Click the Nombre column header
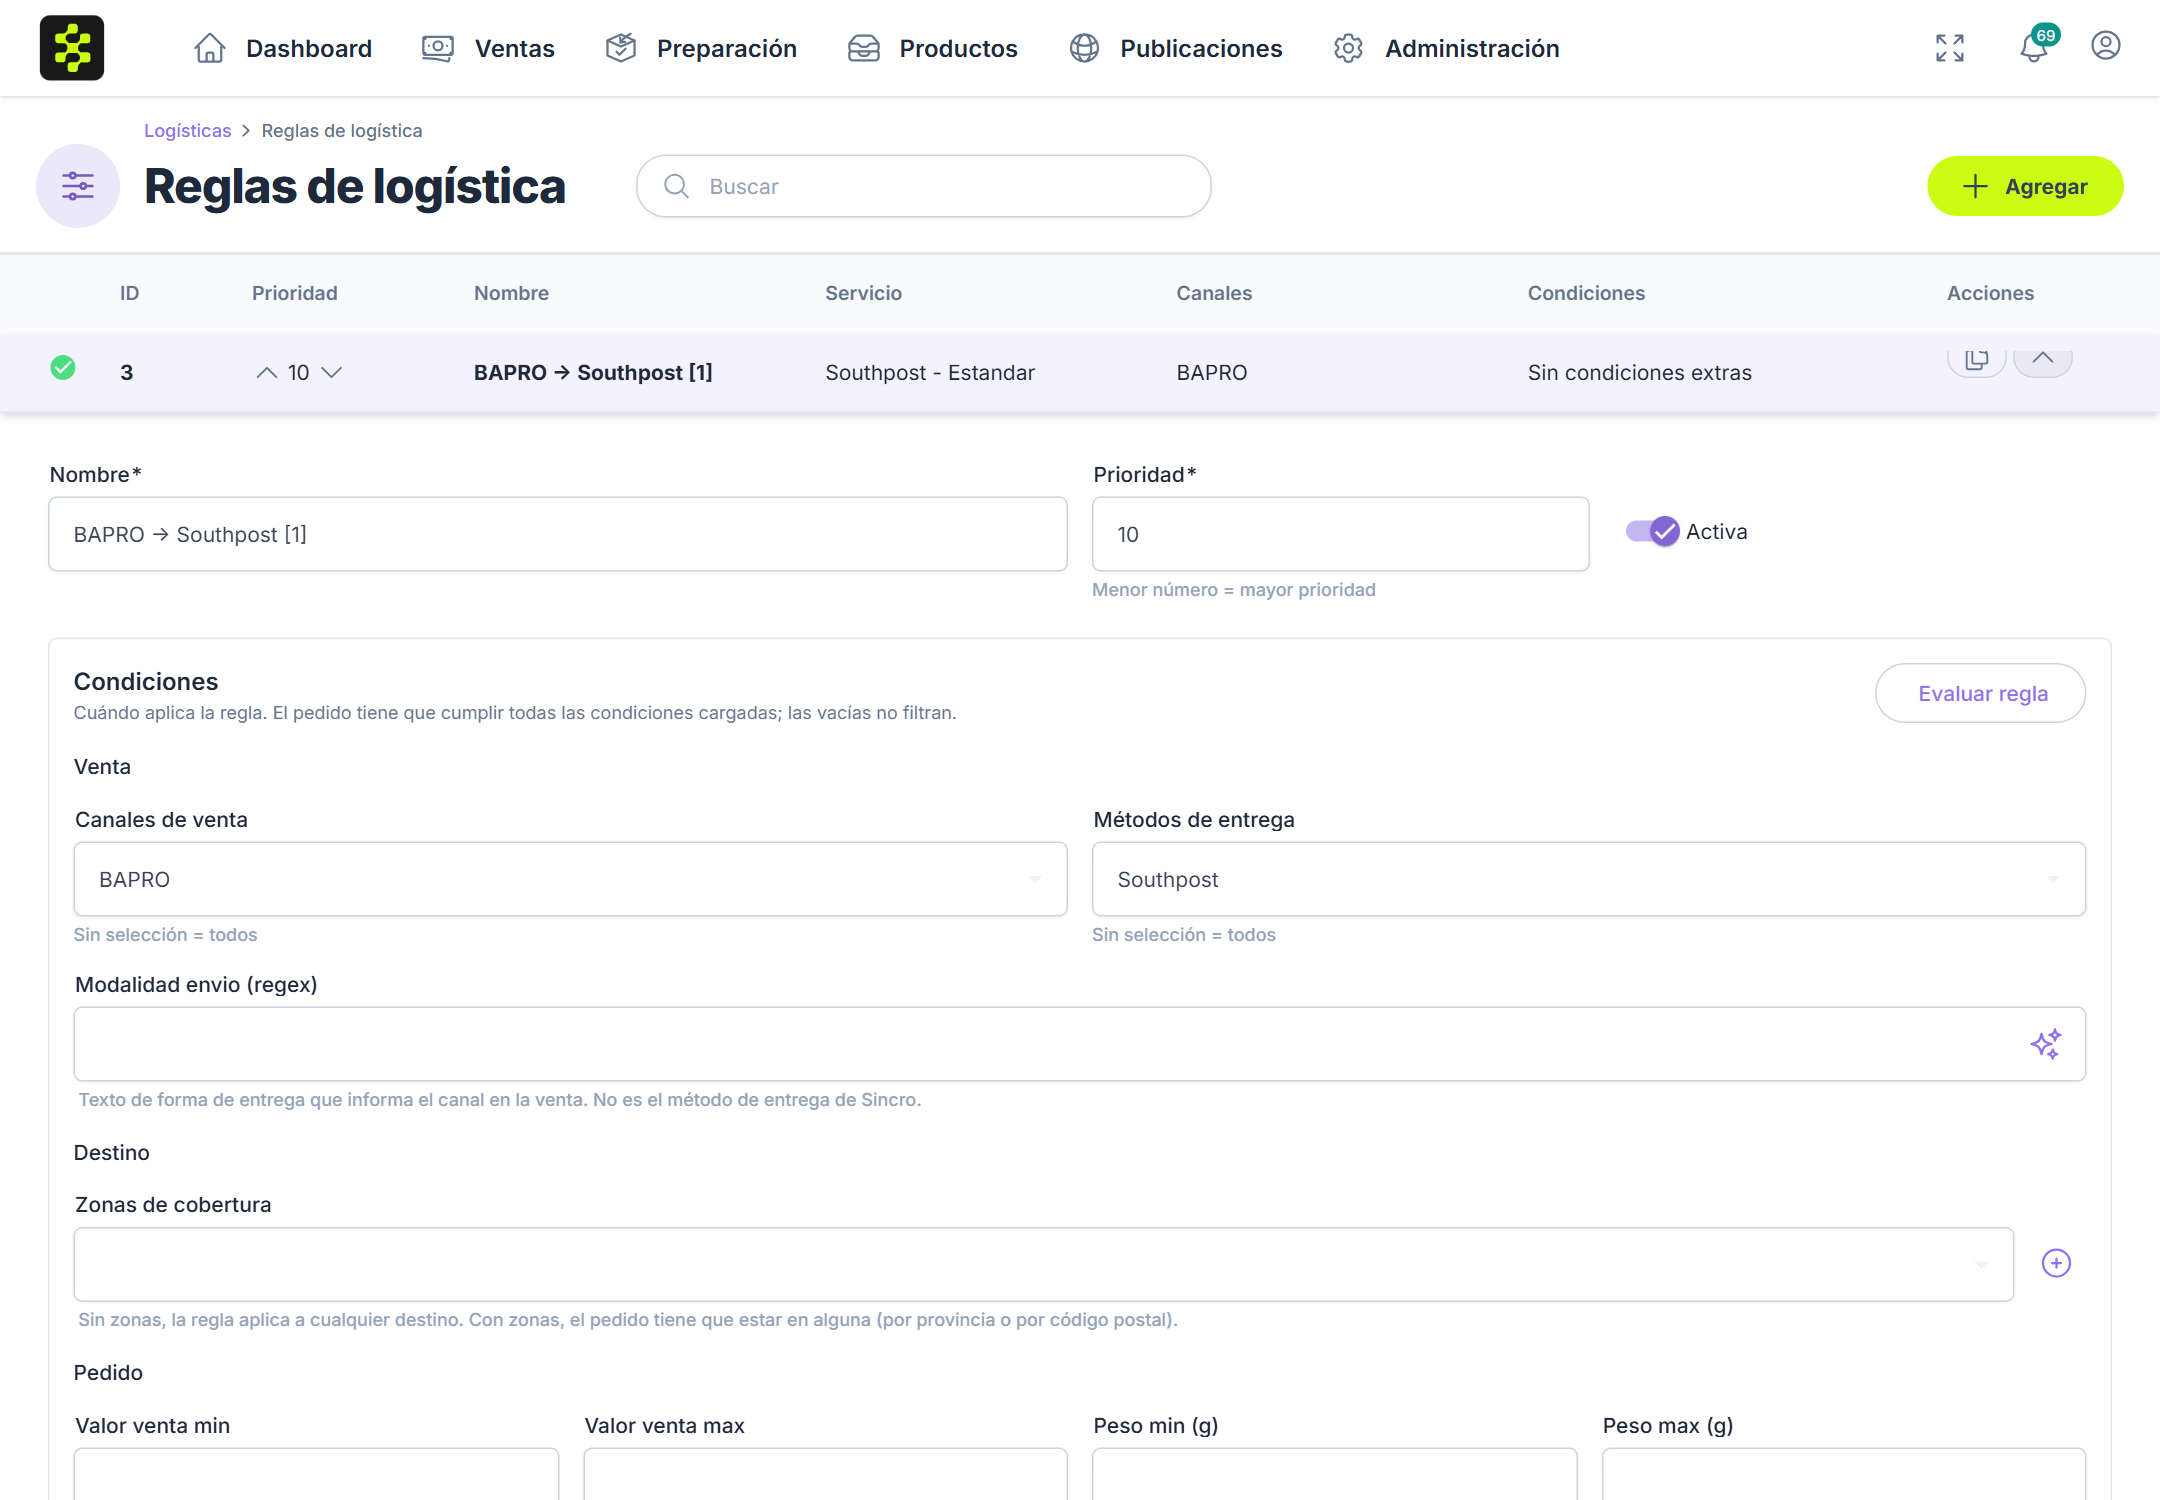 pyautogui.click(x=511, y=293)
